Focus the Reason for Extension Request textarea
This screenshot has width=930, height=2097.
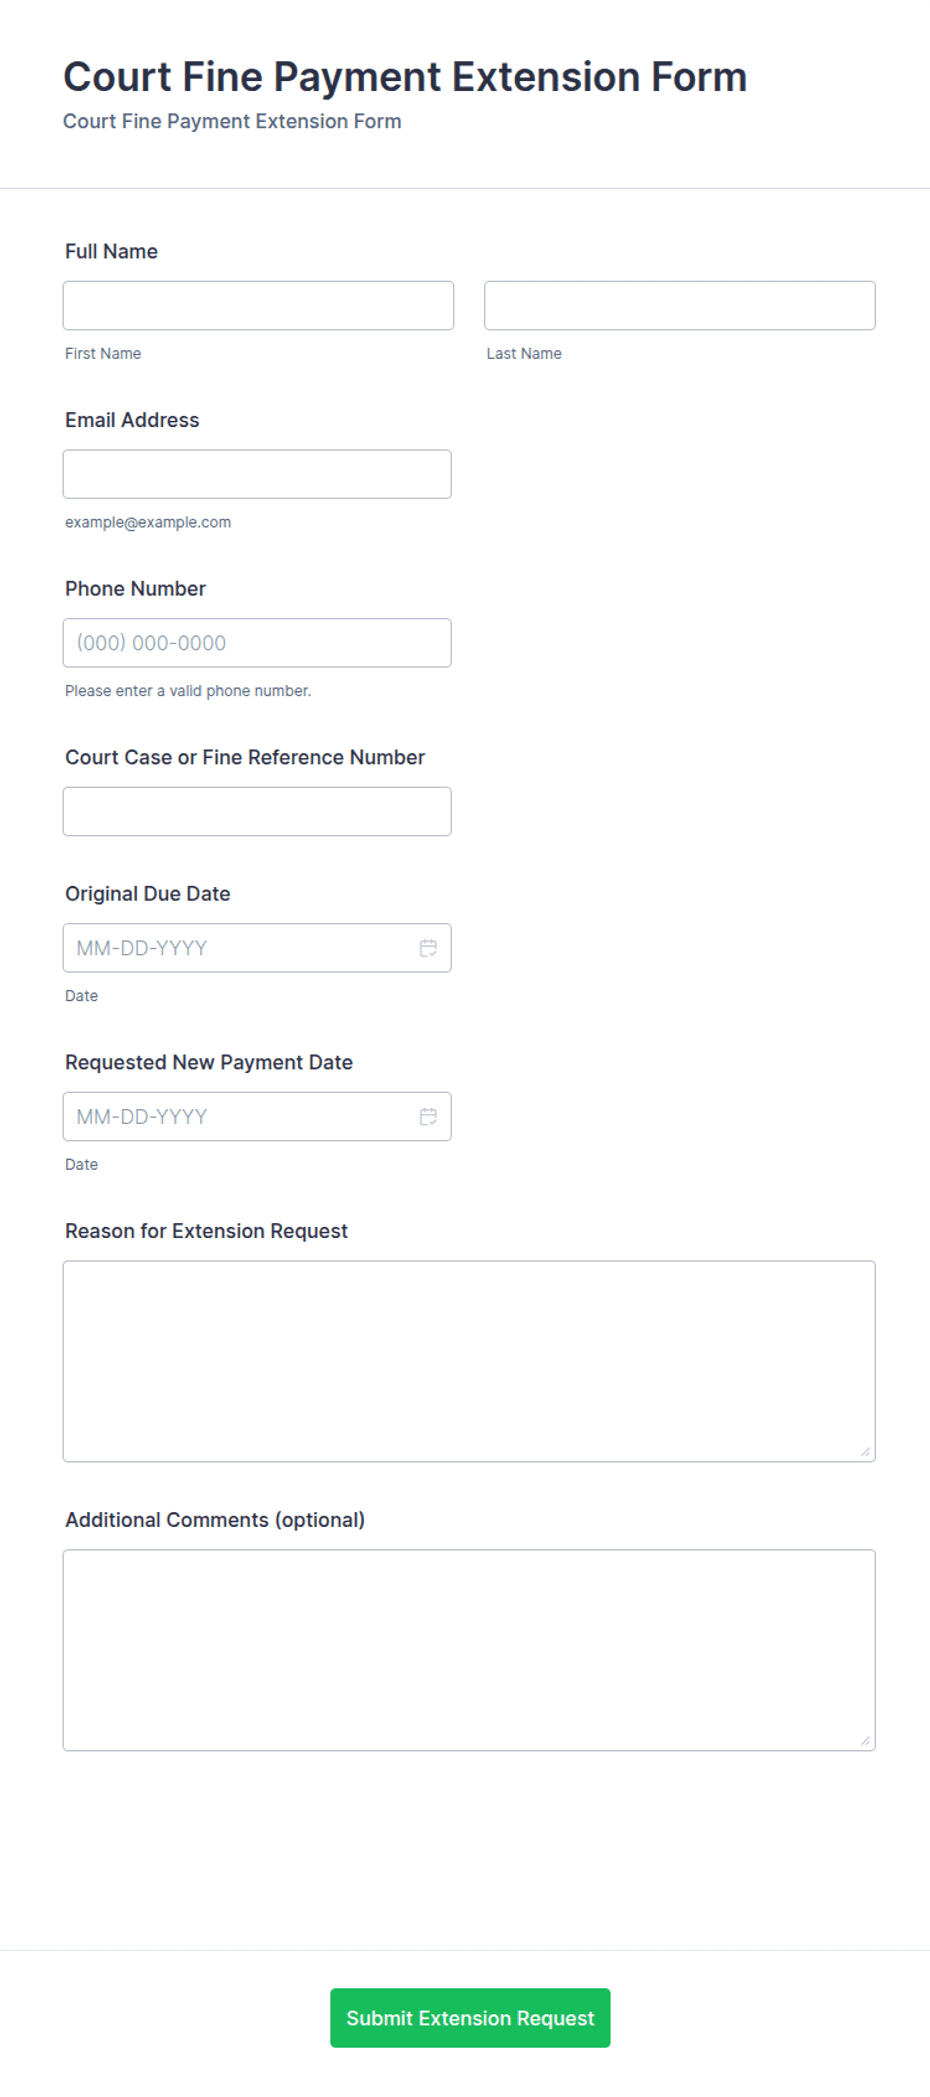tap(469, 1361)
